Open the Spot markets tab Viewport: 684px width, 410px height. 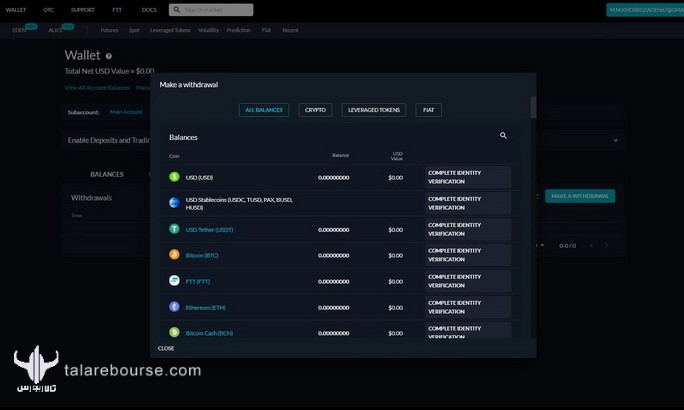134,30
